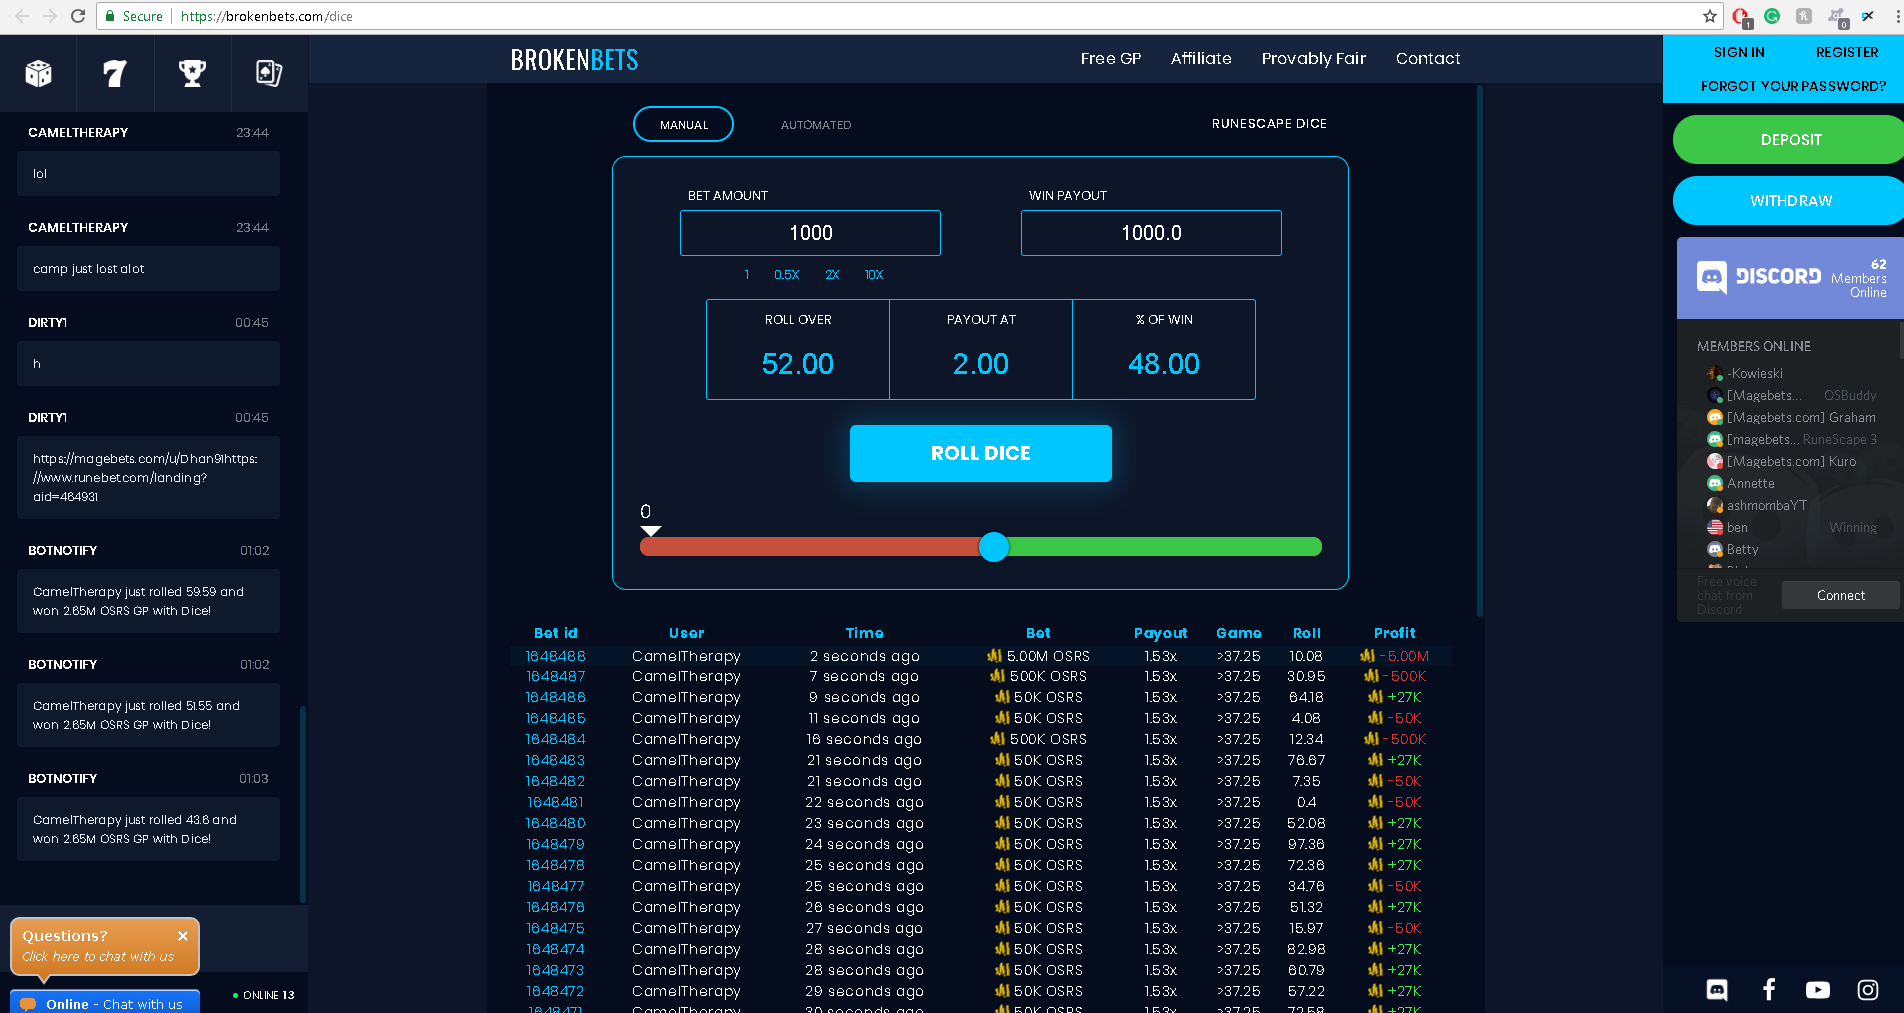Double the bet with the 2X button
The image size is (1904, 1013).
coord(832,275)
